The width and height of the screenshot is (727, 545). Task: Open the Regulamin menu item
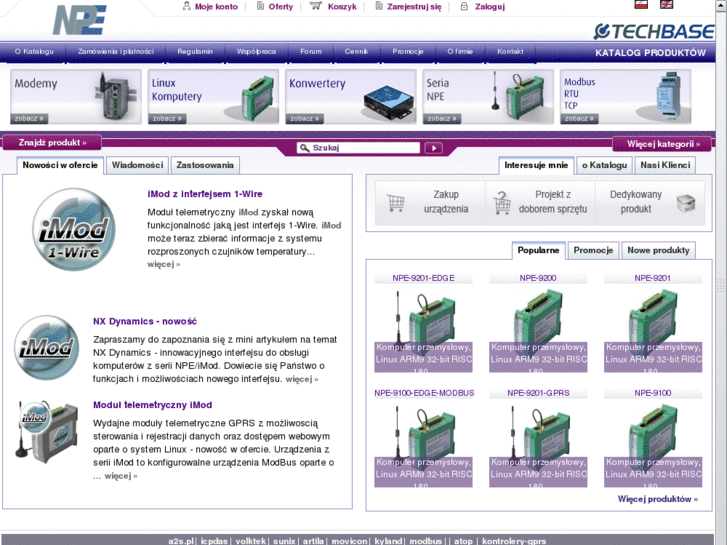(x=195, y=51)
